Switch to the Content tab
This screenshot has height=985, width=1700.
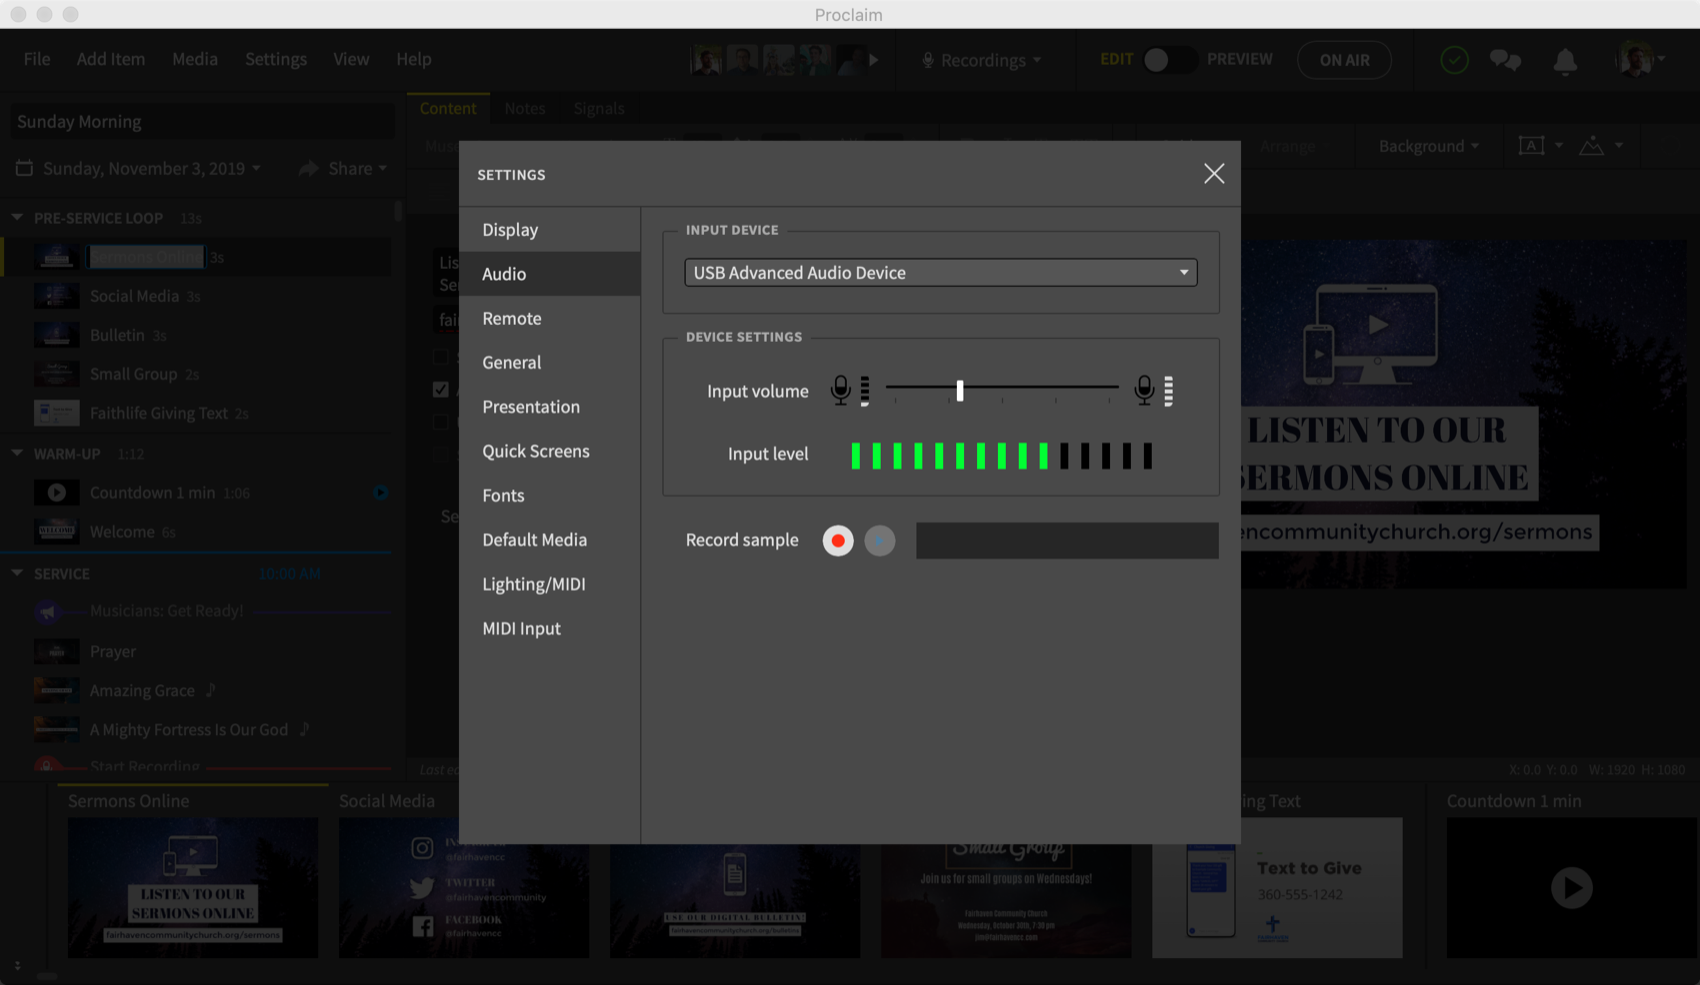click(448, 108)
